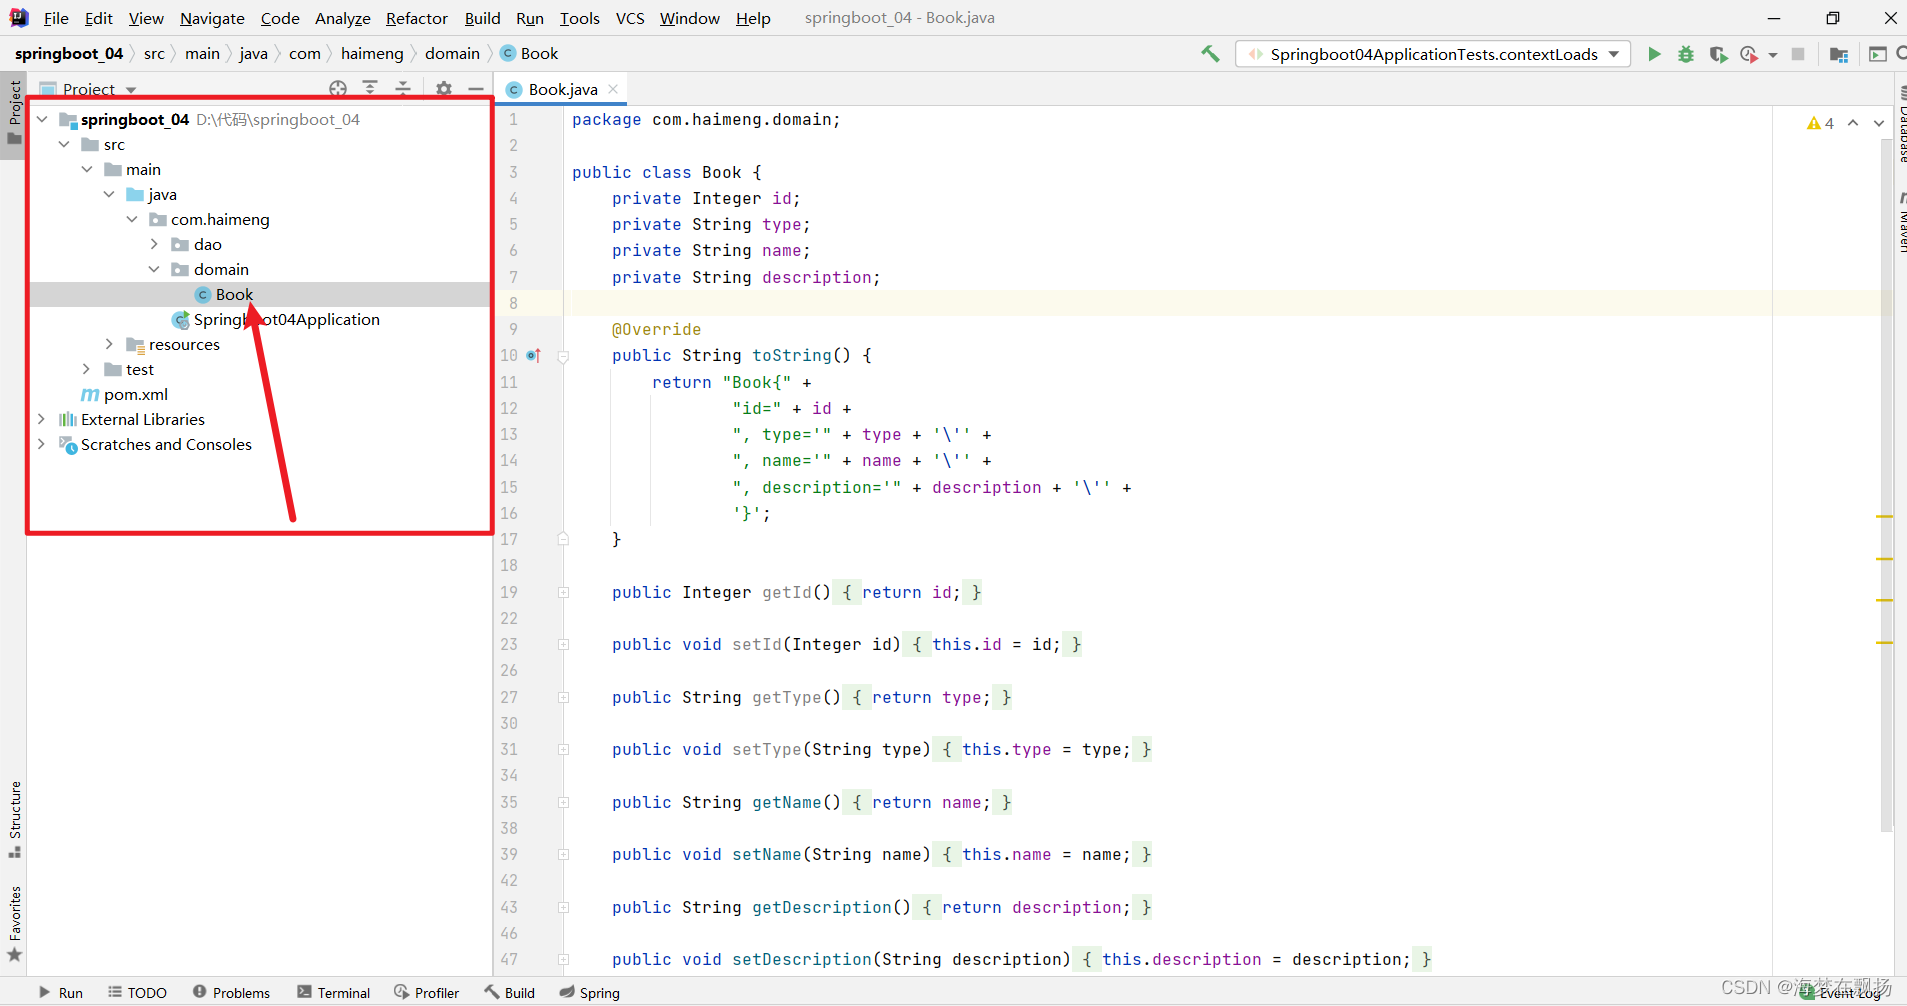The width and height of the screenshot is (1907, 1006).
Task: Unfold the getDescription method on line 43
Action: pos(563,907)
